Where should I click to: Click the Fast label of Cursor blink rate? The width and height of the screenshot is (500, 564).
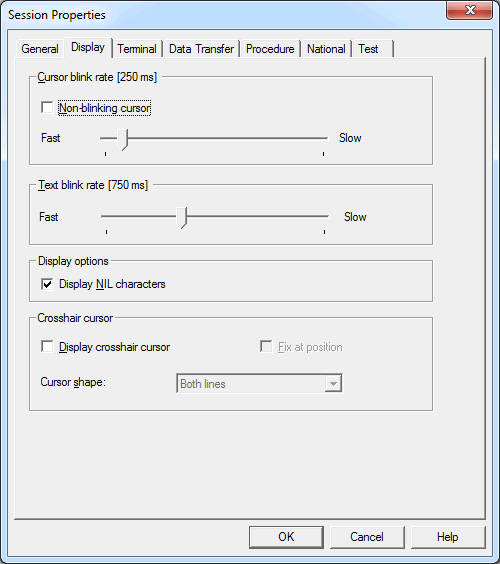pos(50,138)
